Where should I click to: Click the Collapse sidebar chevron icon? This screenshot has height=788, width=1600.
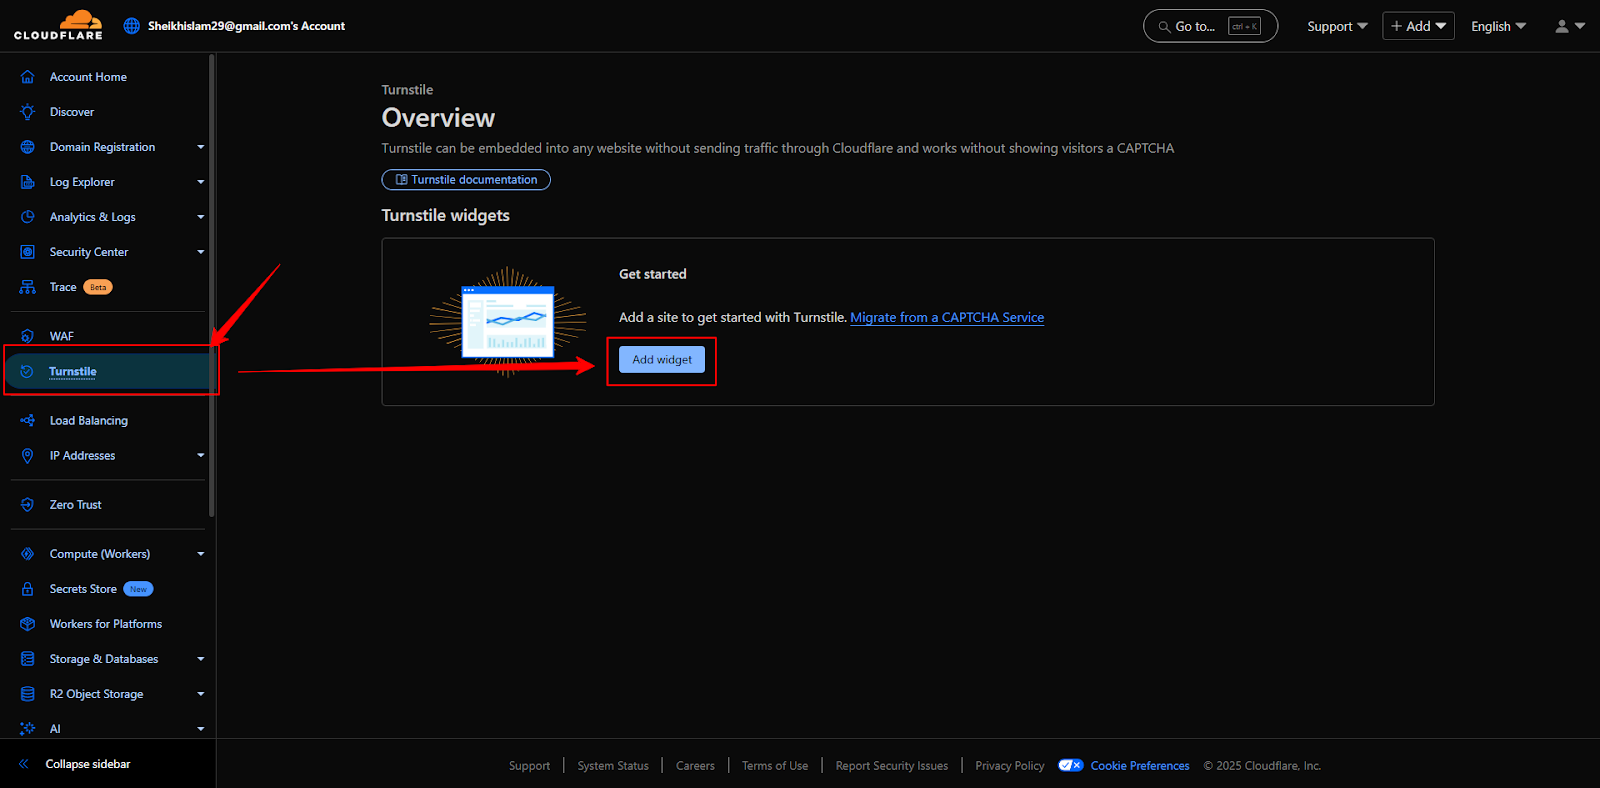click(24, 764)
